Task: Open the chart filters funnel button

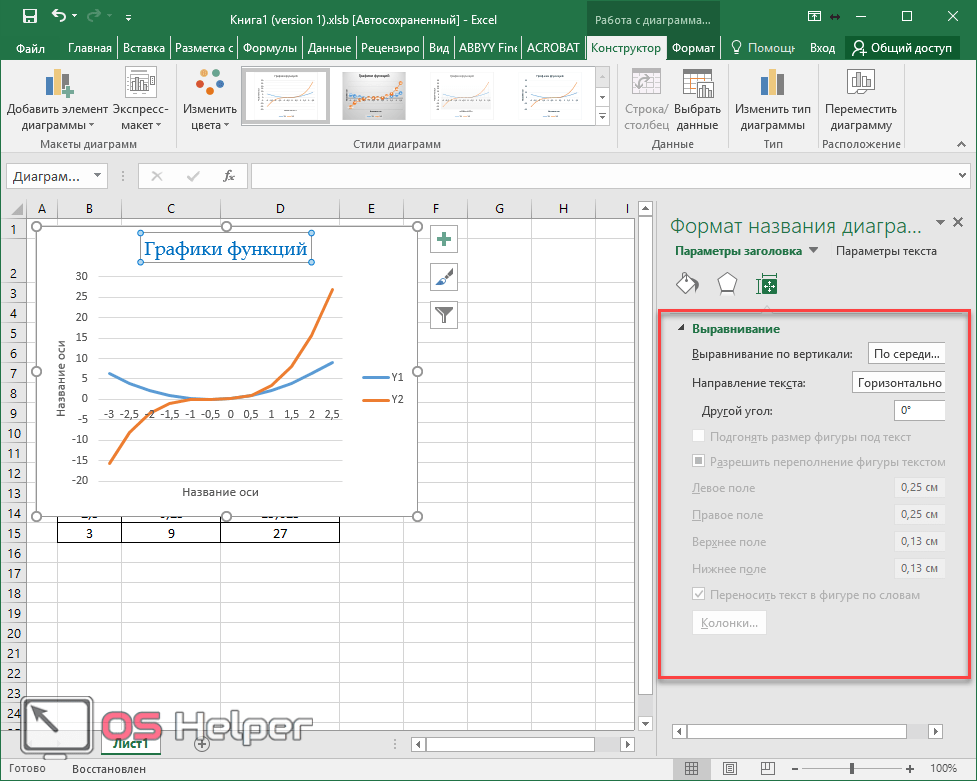Action: [x=444, y=315]
